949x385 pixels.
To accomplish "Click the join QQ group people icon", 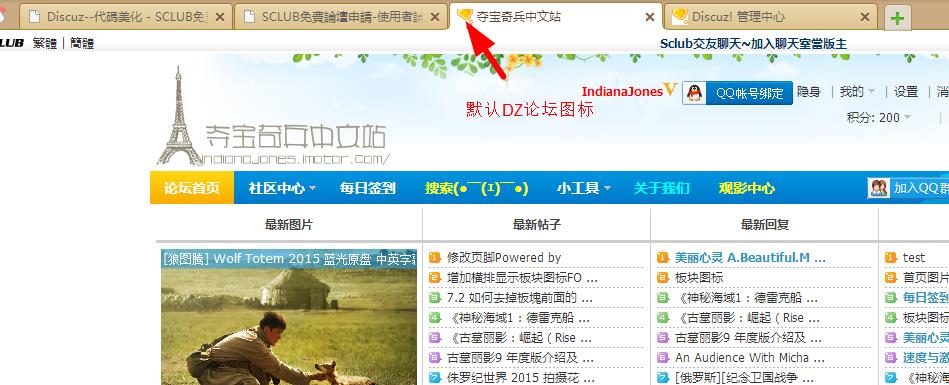I will [878, 188].
